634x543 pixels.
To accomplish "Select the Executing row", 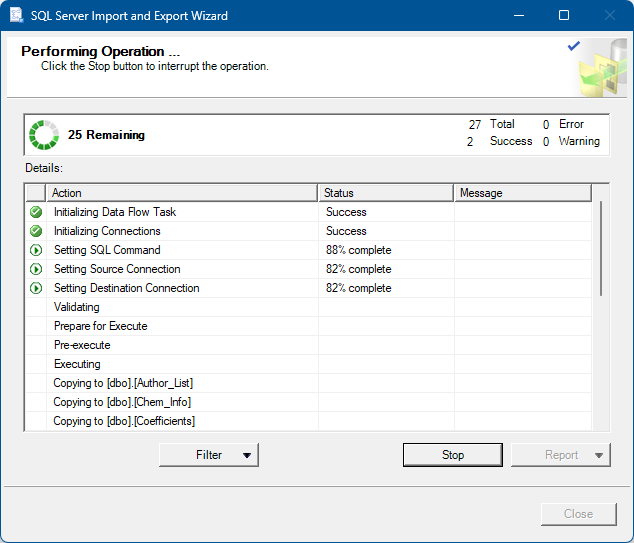I will (309, 364).
